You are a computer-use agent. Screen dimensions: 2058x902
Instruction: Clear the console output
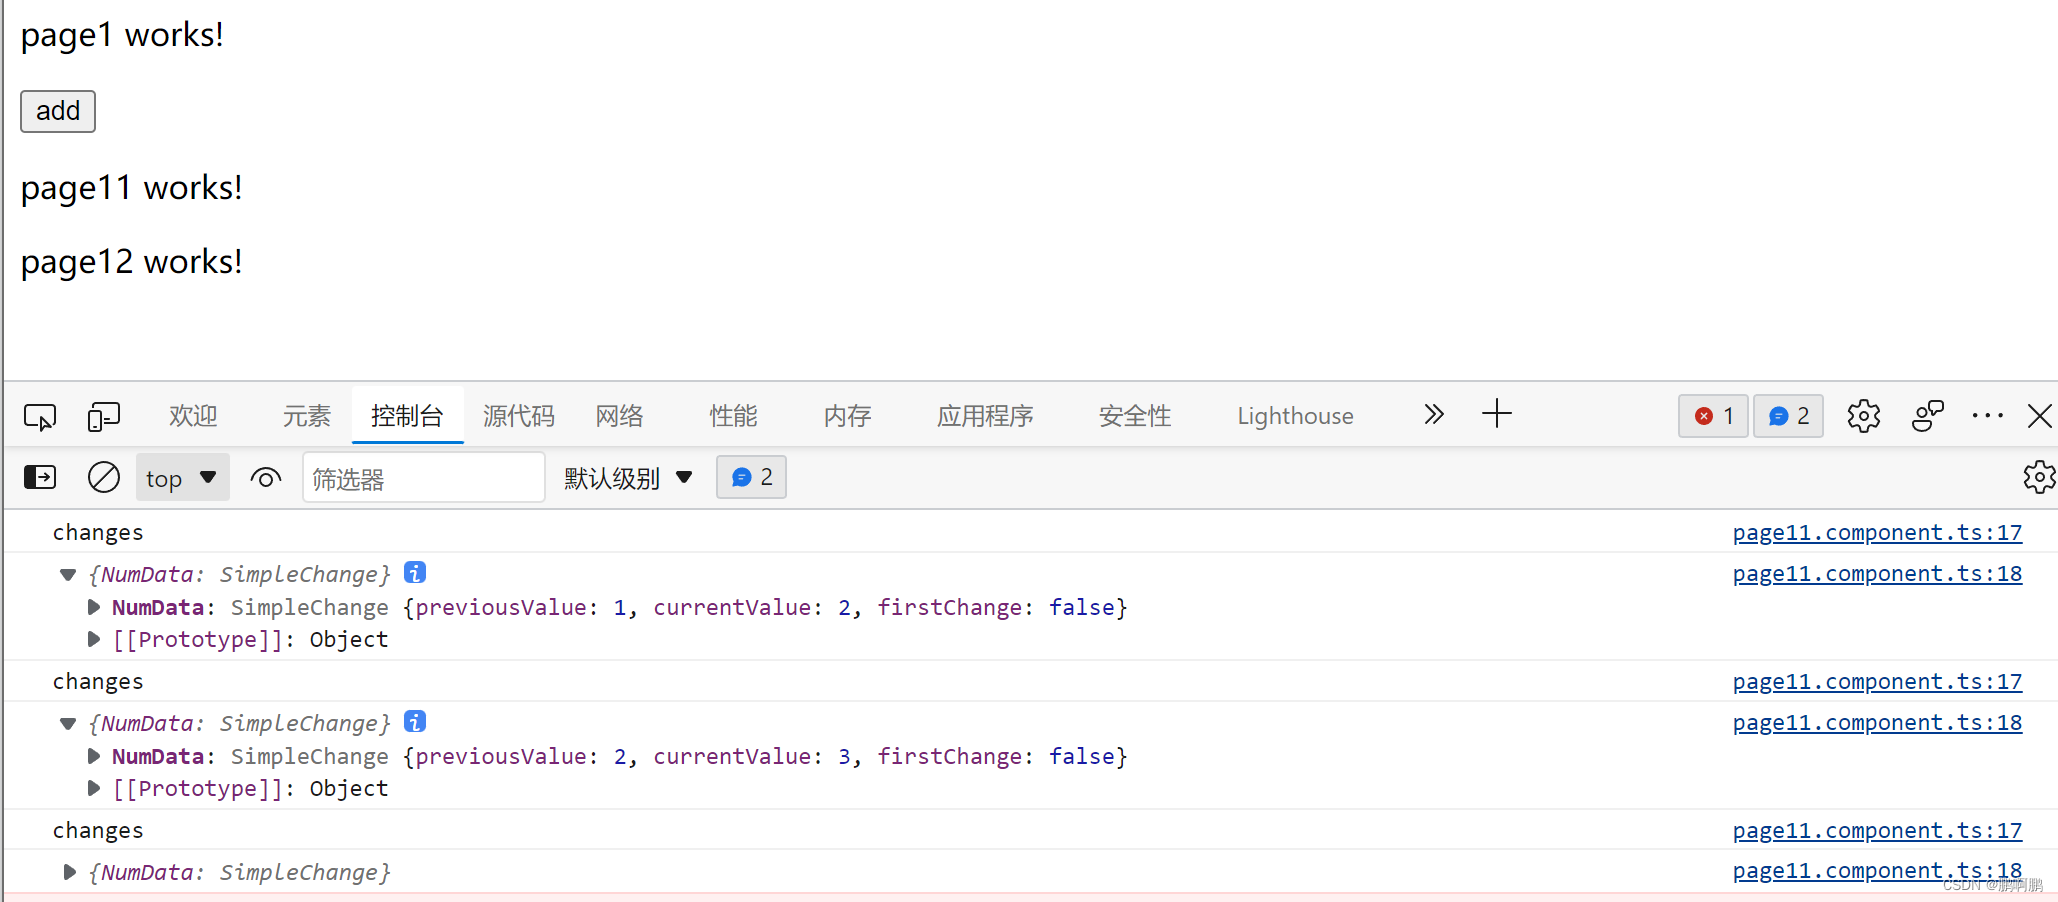coord(103,477)
